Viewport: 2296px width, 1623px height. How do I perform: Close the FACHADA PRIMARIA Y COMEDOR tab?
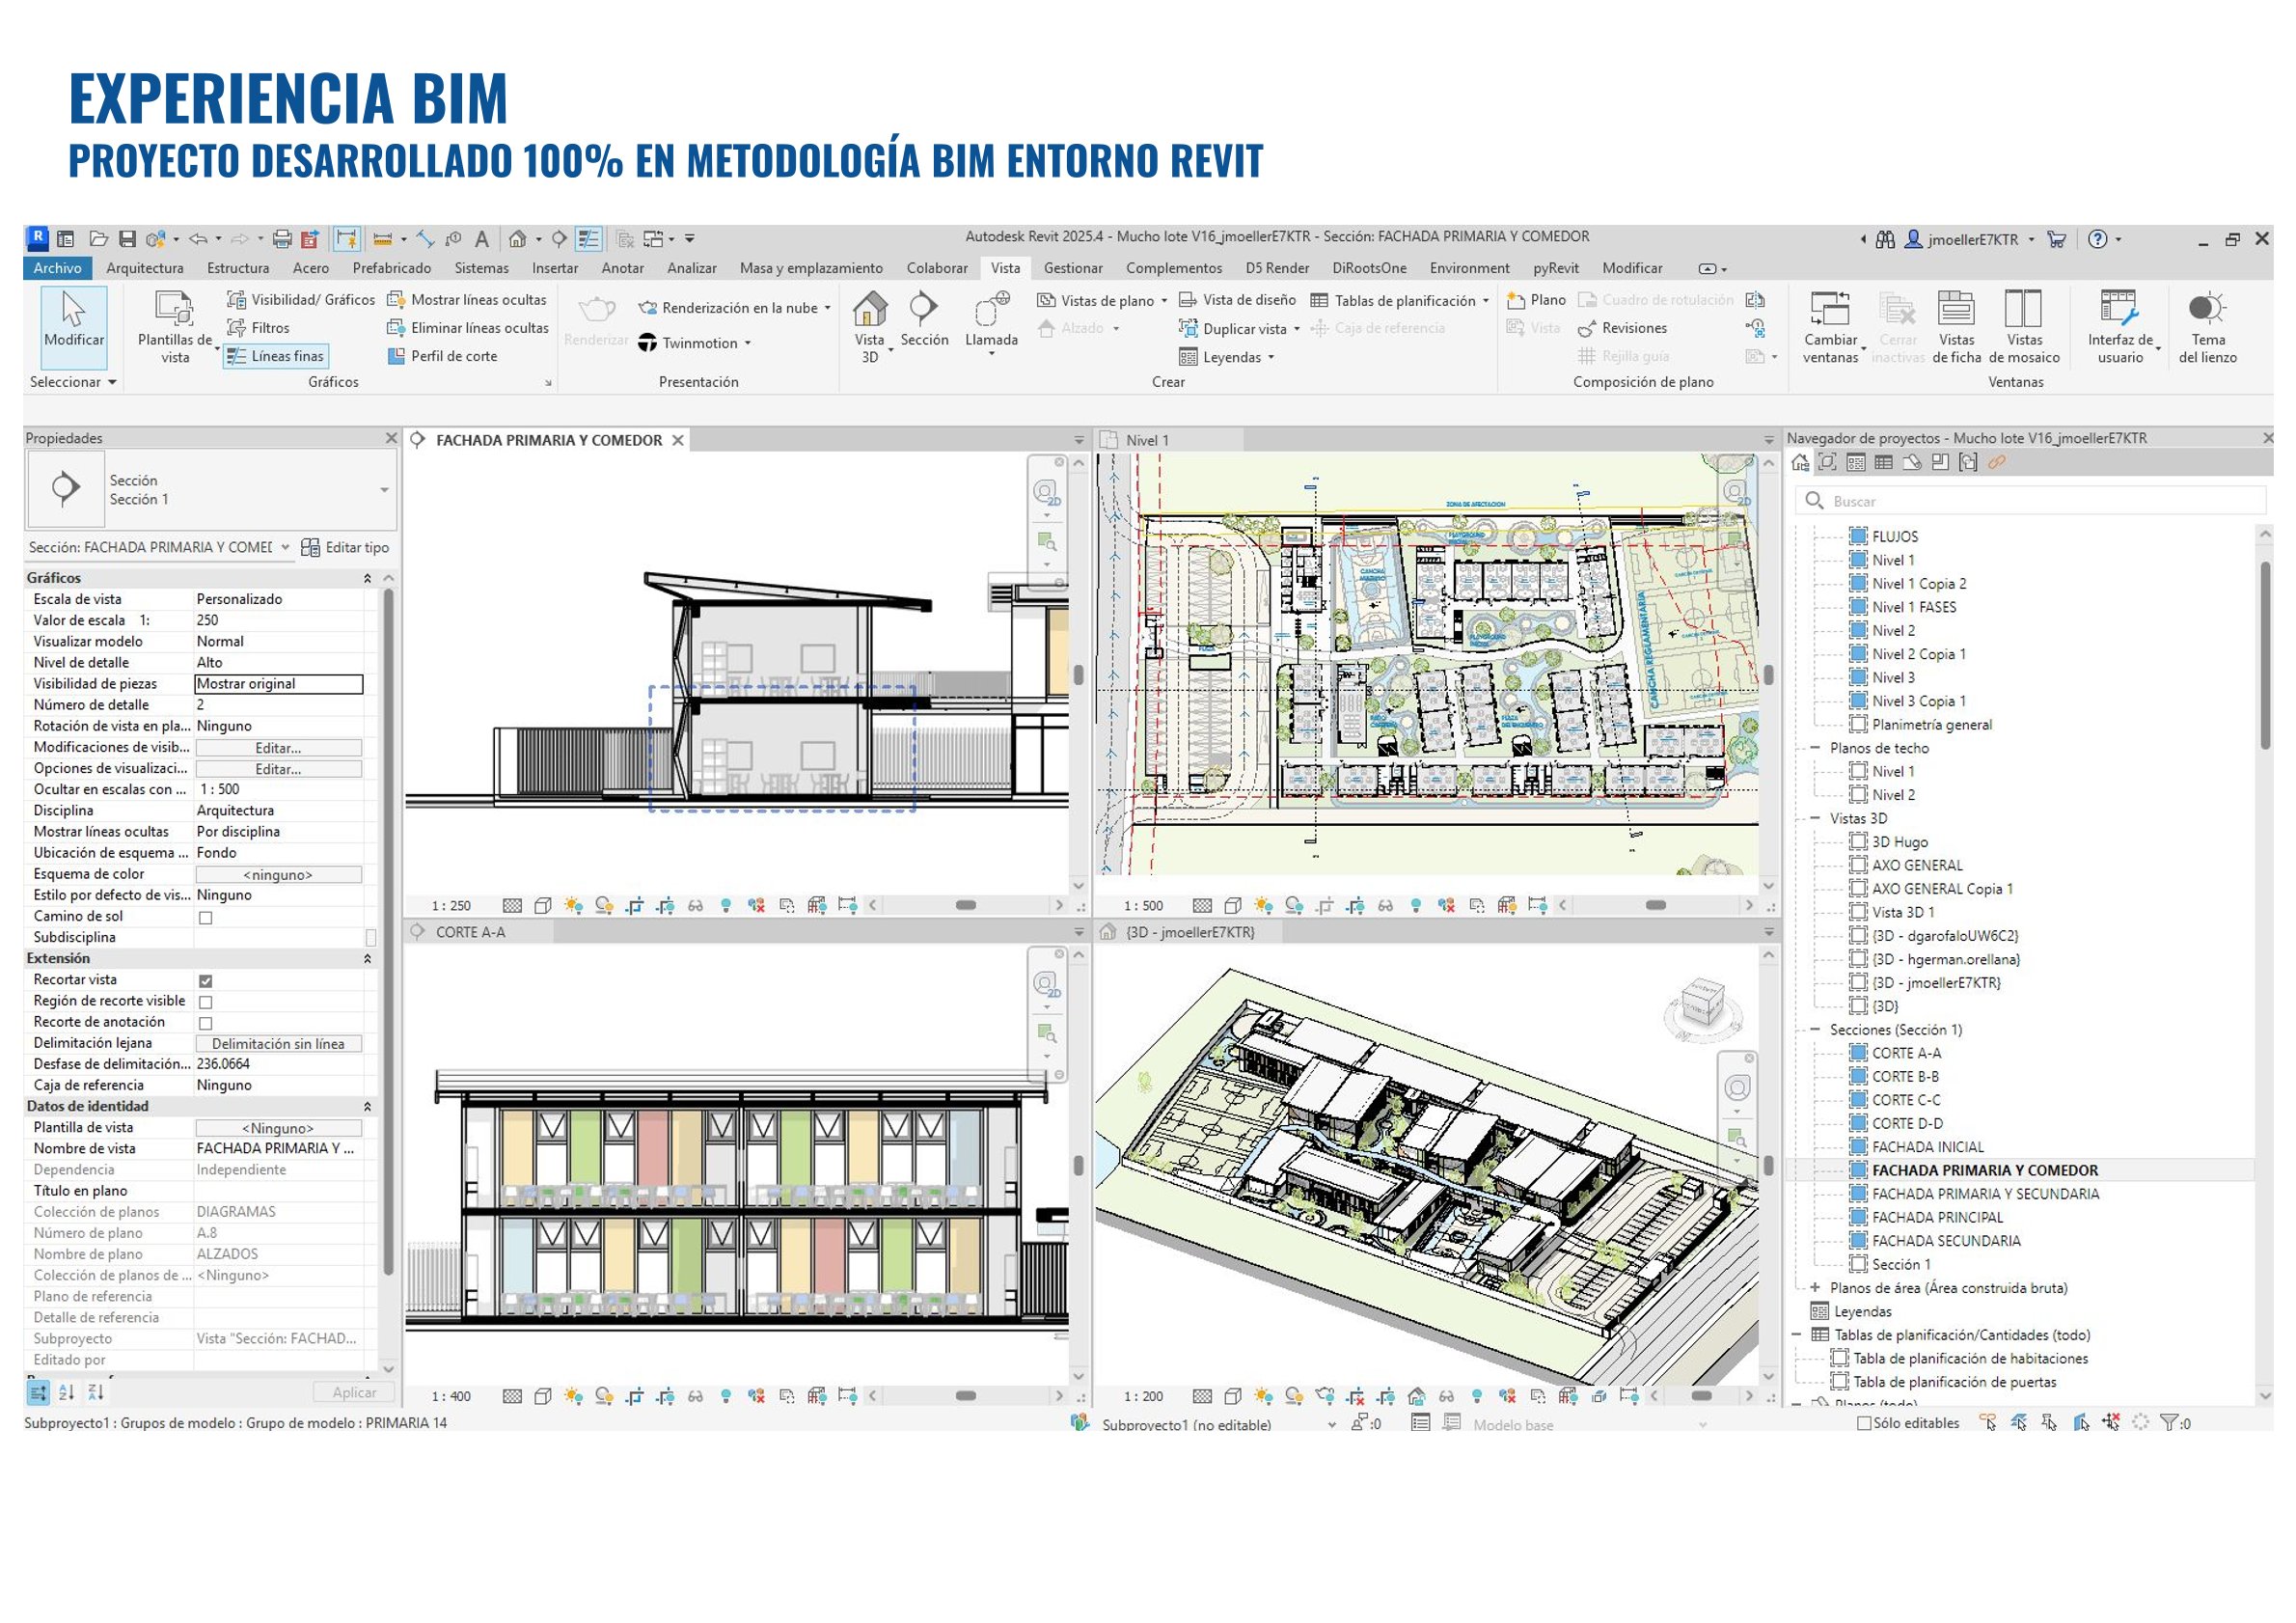(x=678, y=441)
